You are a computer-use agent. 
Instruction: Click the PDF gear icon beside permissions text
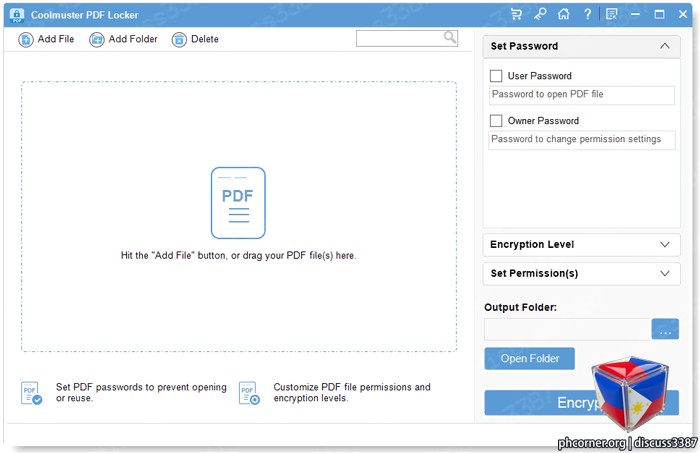click(249, 393)
